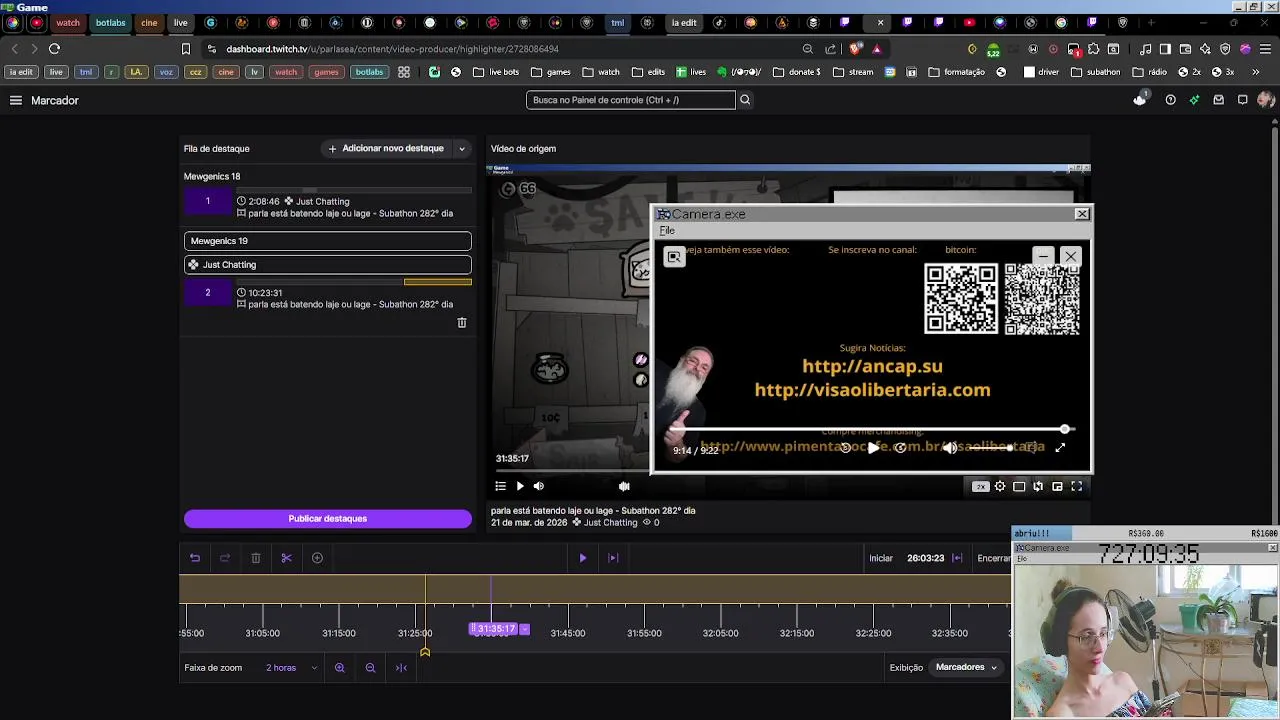Click the browser address bar URL
The height and width of the screenshot is (720, 1280).
tap(392, 49)
